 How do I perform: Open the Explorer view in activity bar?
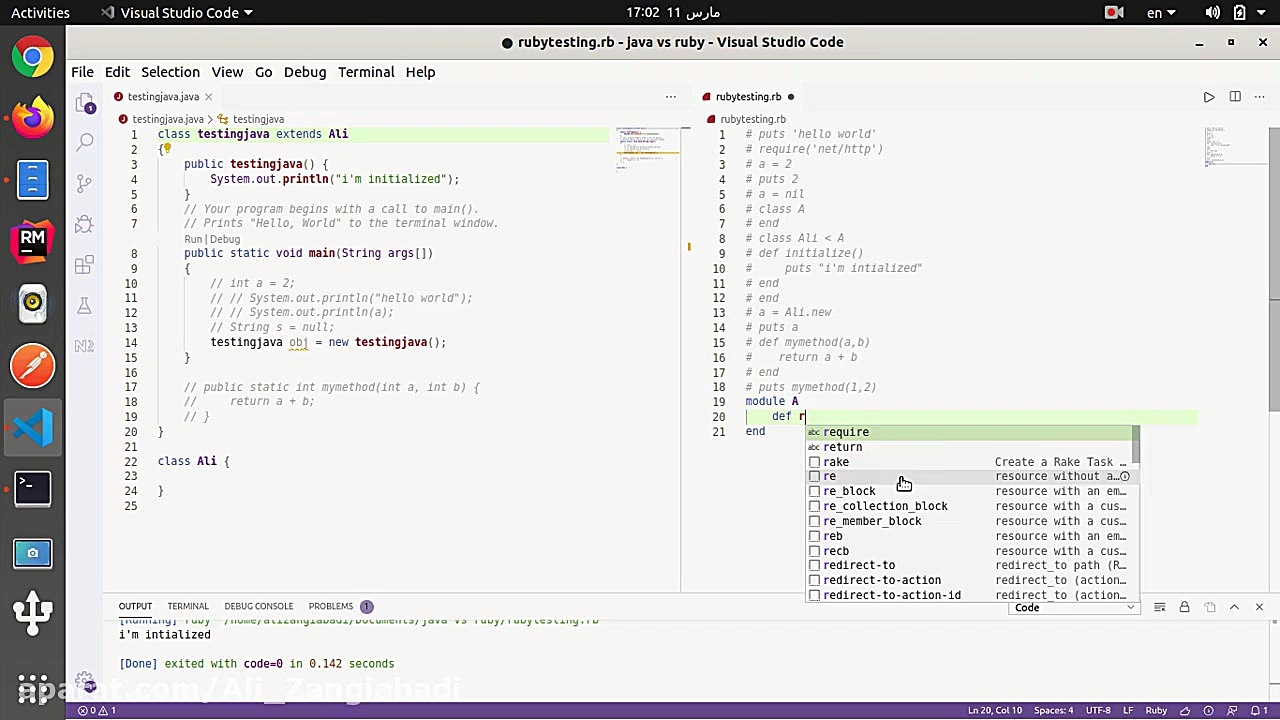[85, 104]
